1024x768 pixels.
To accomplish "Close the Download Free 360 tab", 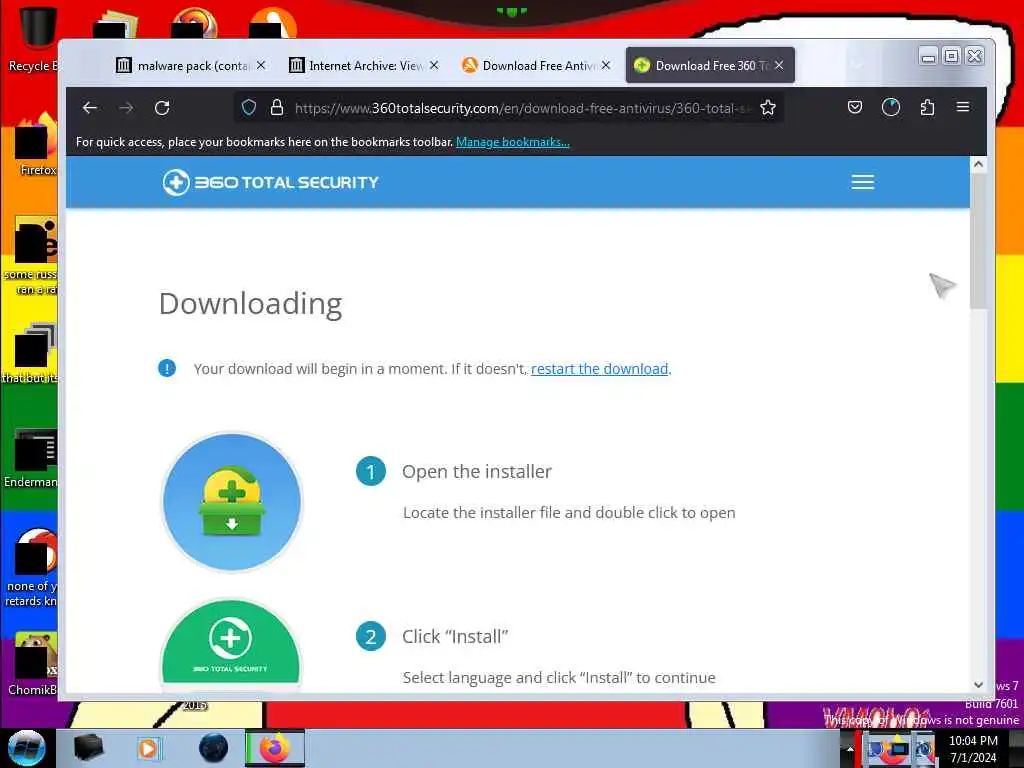I will [779, 65].
